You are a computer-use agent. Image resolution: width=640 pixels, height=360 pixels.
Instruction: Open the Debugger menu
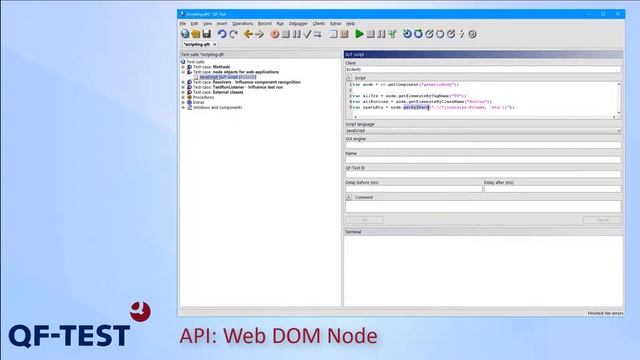(x=298, y=24)
